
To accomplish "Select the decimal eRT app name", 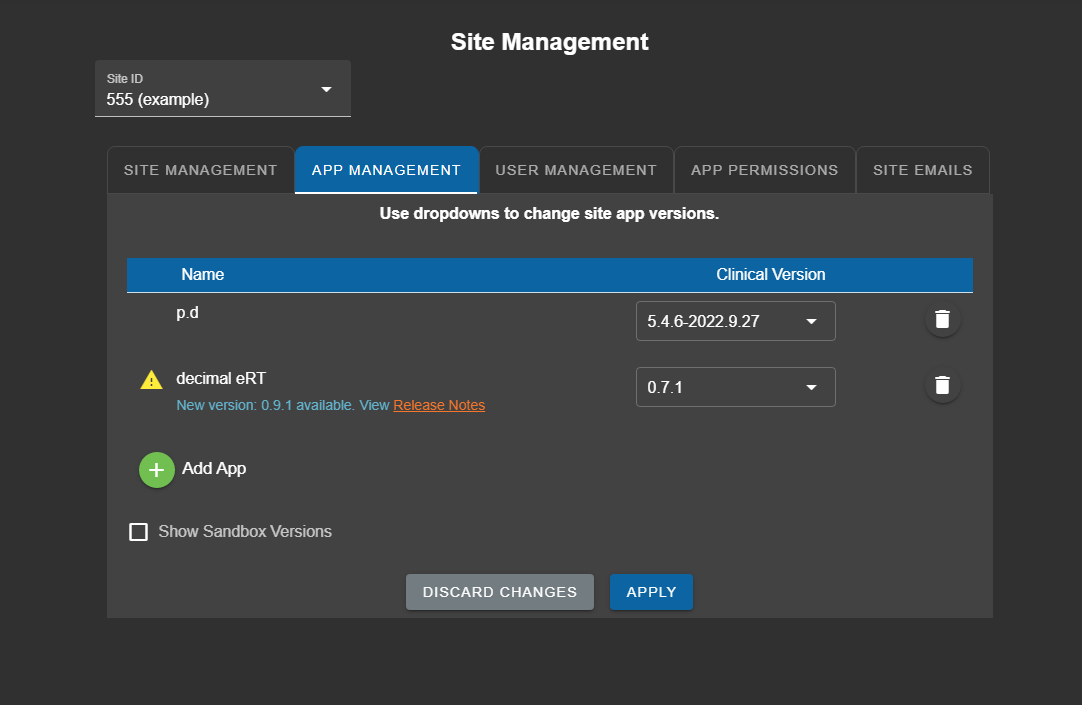I will pos(221,379).
